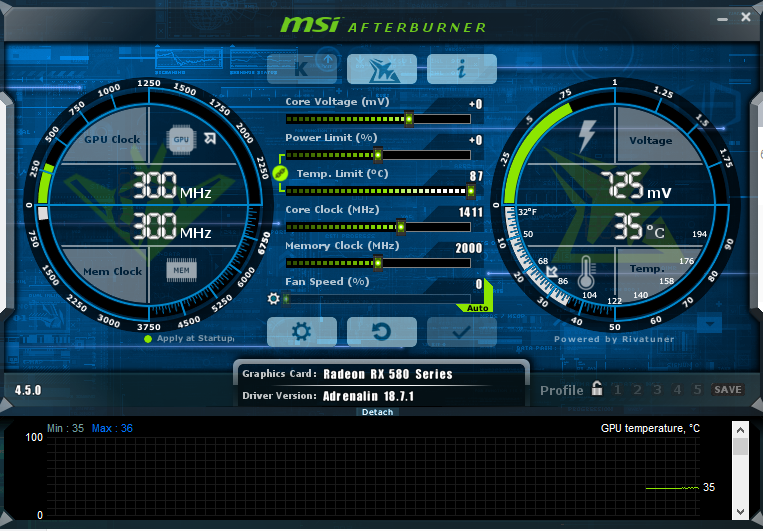
Task: Click the Core Clock slider handle
Action: pyautogui.click(x=401, y=227)
